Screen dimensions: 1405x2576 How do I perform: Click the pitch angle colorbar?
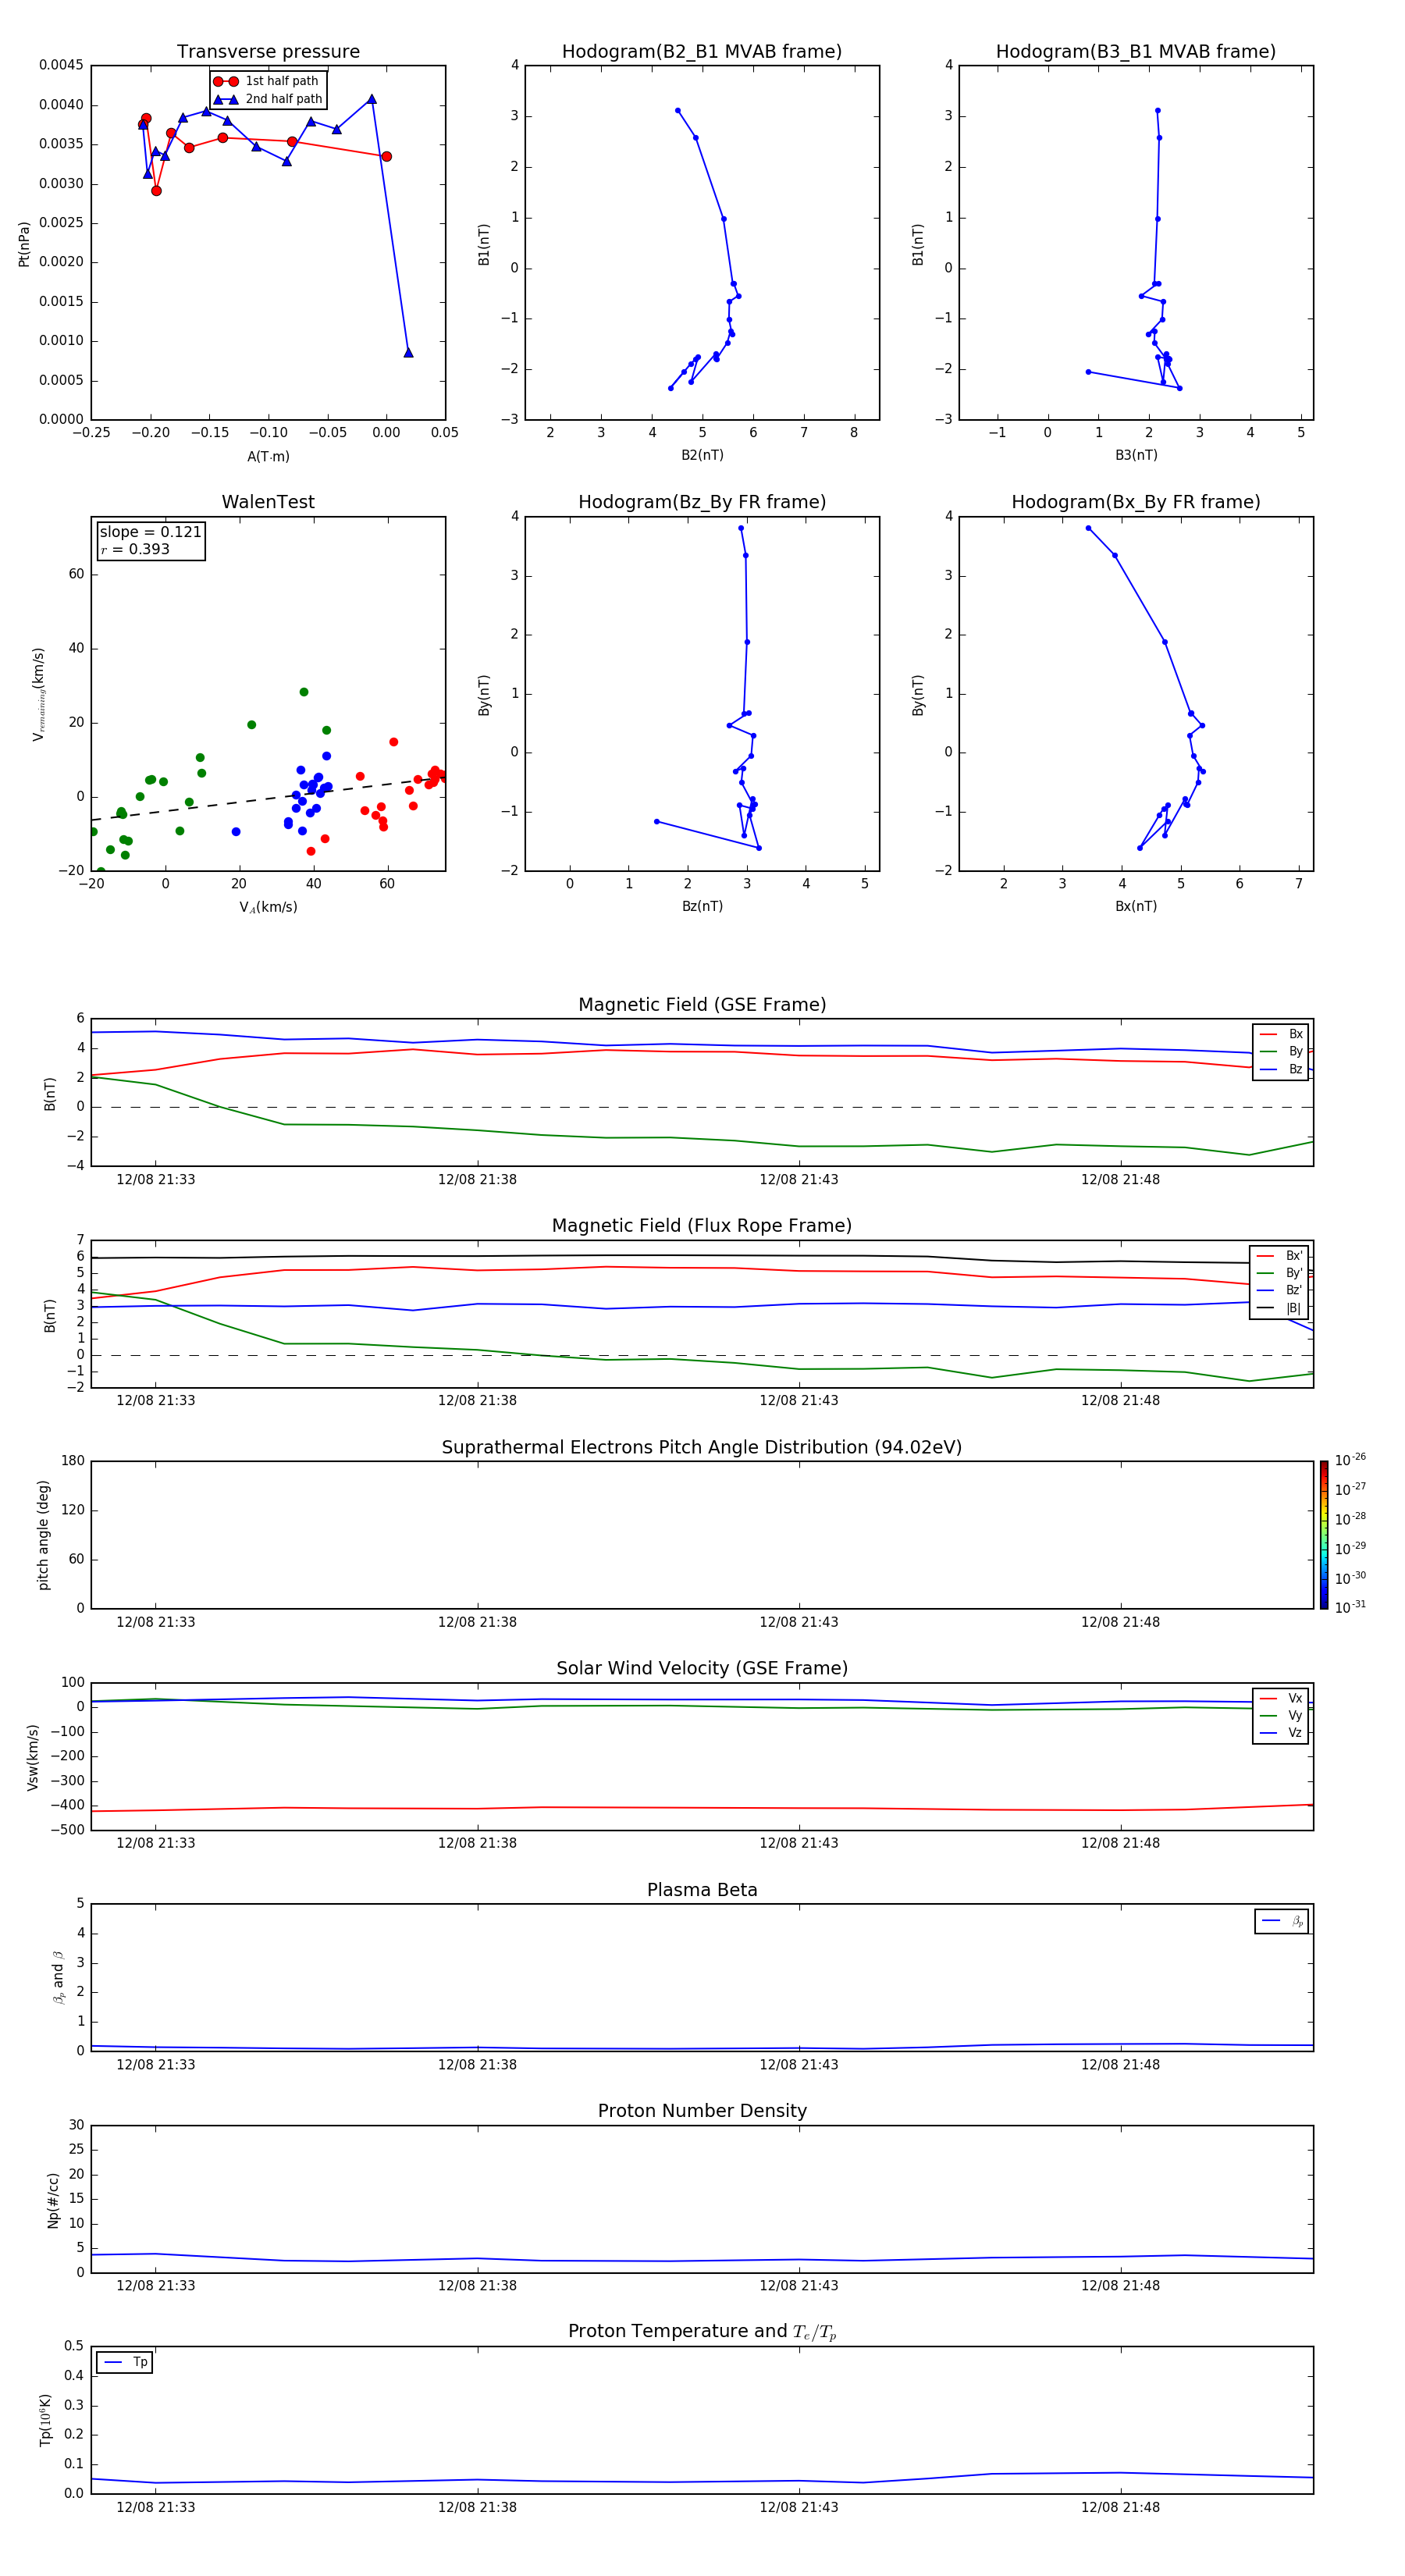click(1323, 1535)
